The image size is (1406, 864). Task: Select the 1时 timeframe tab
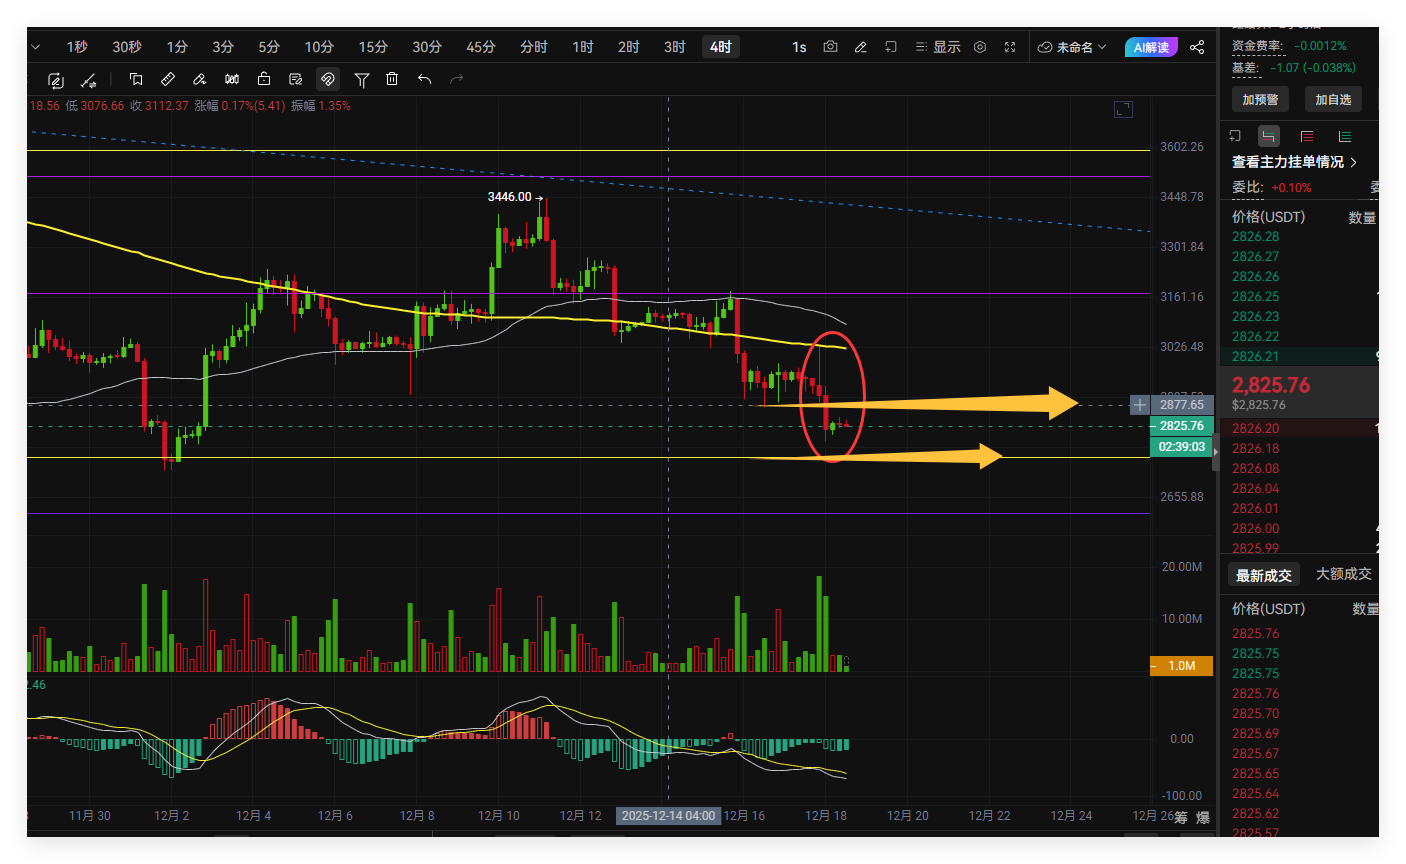[583, 47]
